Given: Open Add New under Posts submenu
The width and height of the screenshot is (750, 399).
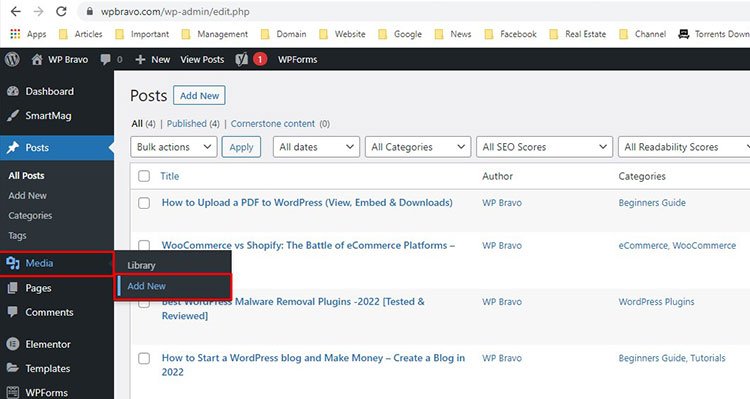Looking at the screenshot, I should [x=27, y=196].
